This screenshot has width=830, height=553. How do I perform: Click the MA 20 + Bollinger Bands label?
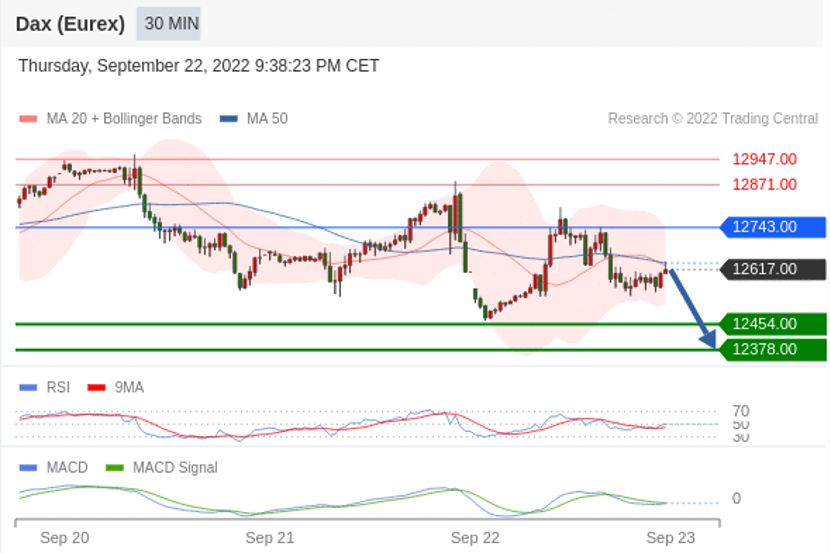[x=124, y=119]
